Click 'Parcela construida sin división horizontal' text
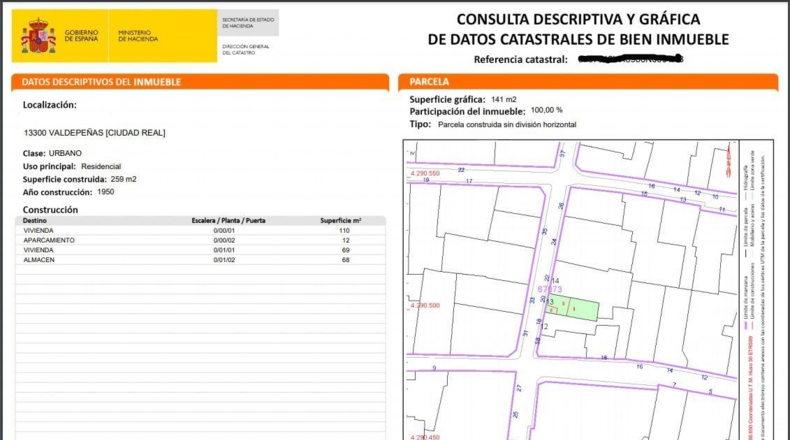Image resolution: width=790 pixels, height=440 pixels. pos(507,124)
